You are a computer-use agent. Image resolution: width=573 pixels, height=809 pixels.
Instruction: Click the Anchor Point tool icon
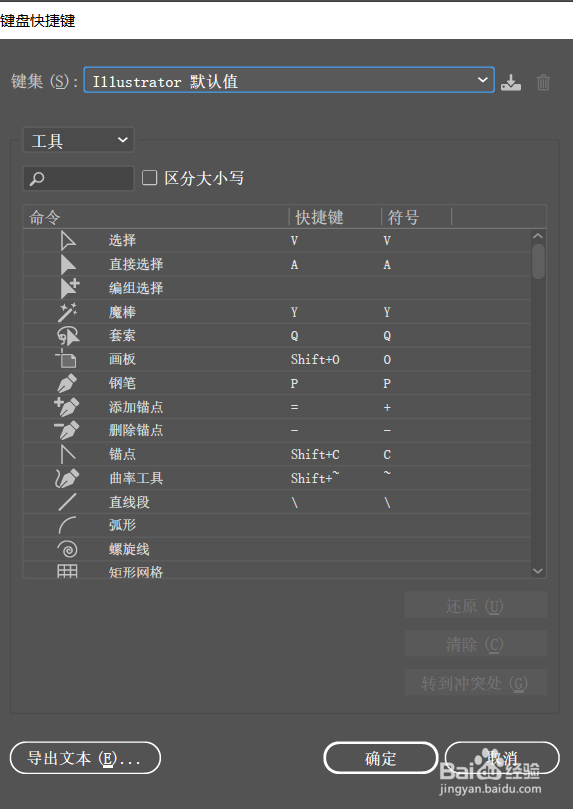tap(68, 454)
